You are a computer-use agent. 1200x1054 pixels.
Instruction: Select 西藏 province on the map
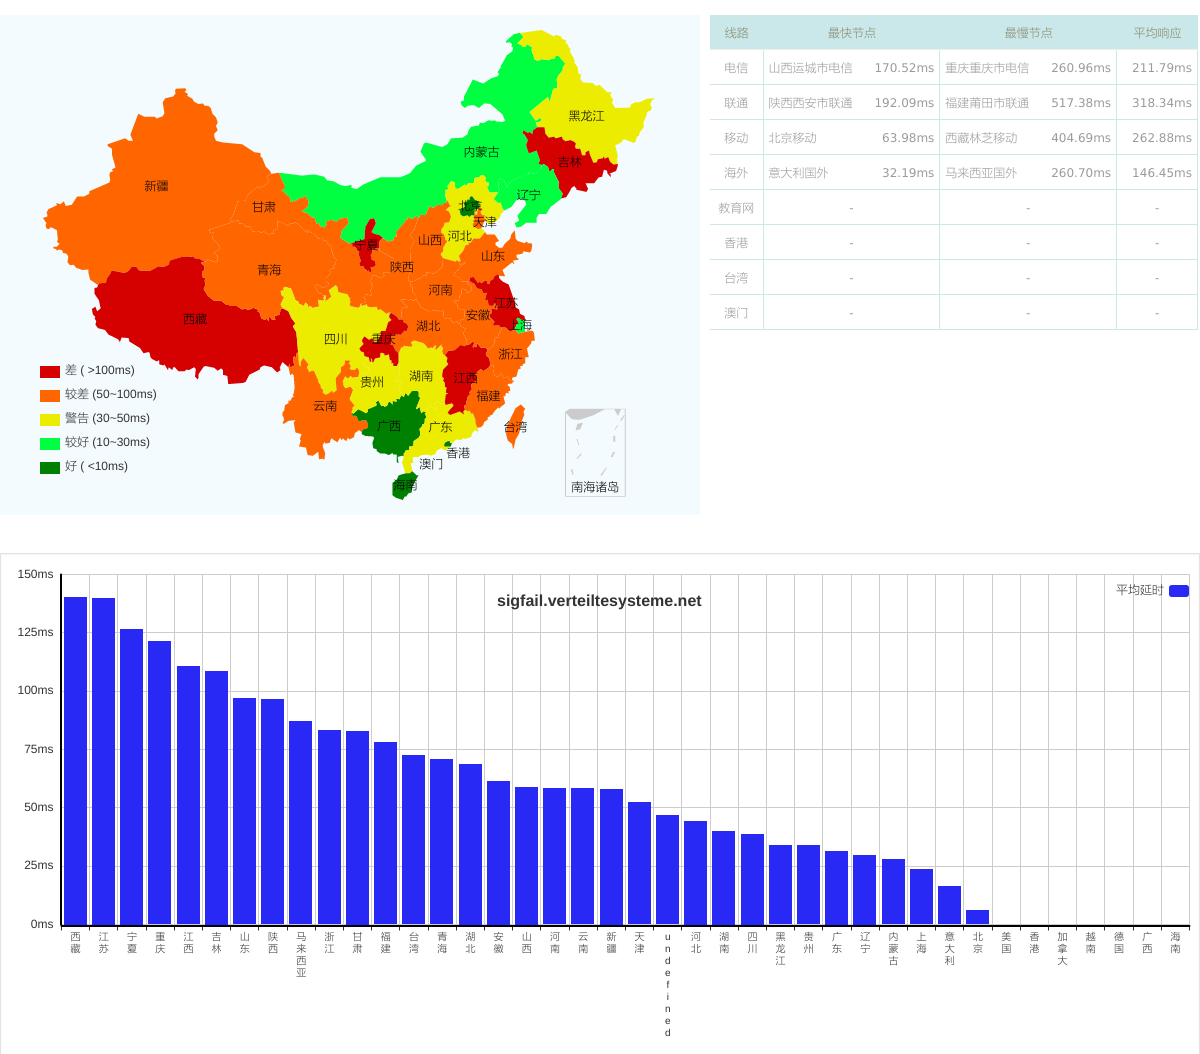[195, 320]
